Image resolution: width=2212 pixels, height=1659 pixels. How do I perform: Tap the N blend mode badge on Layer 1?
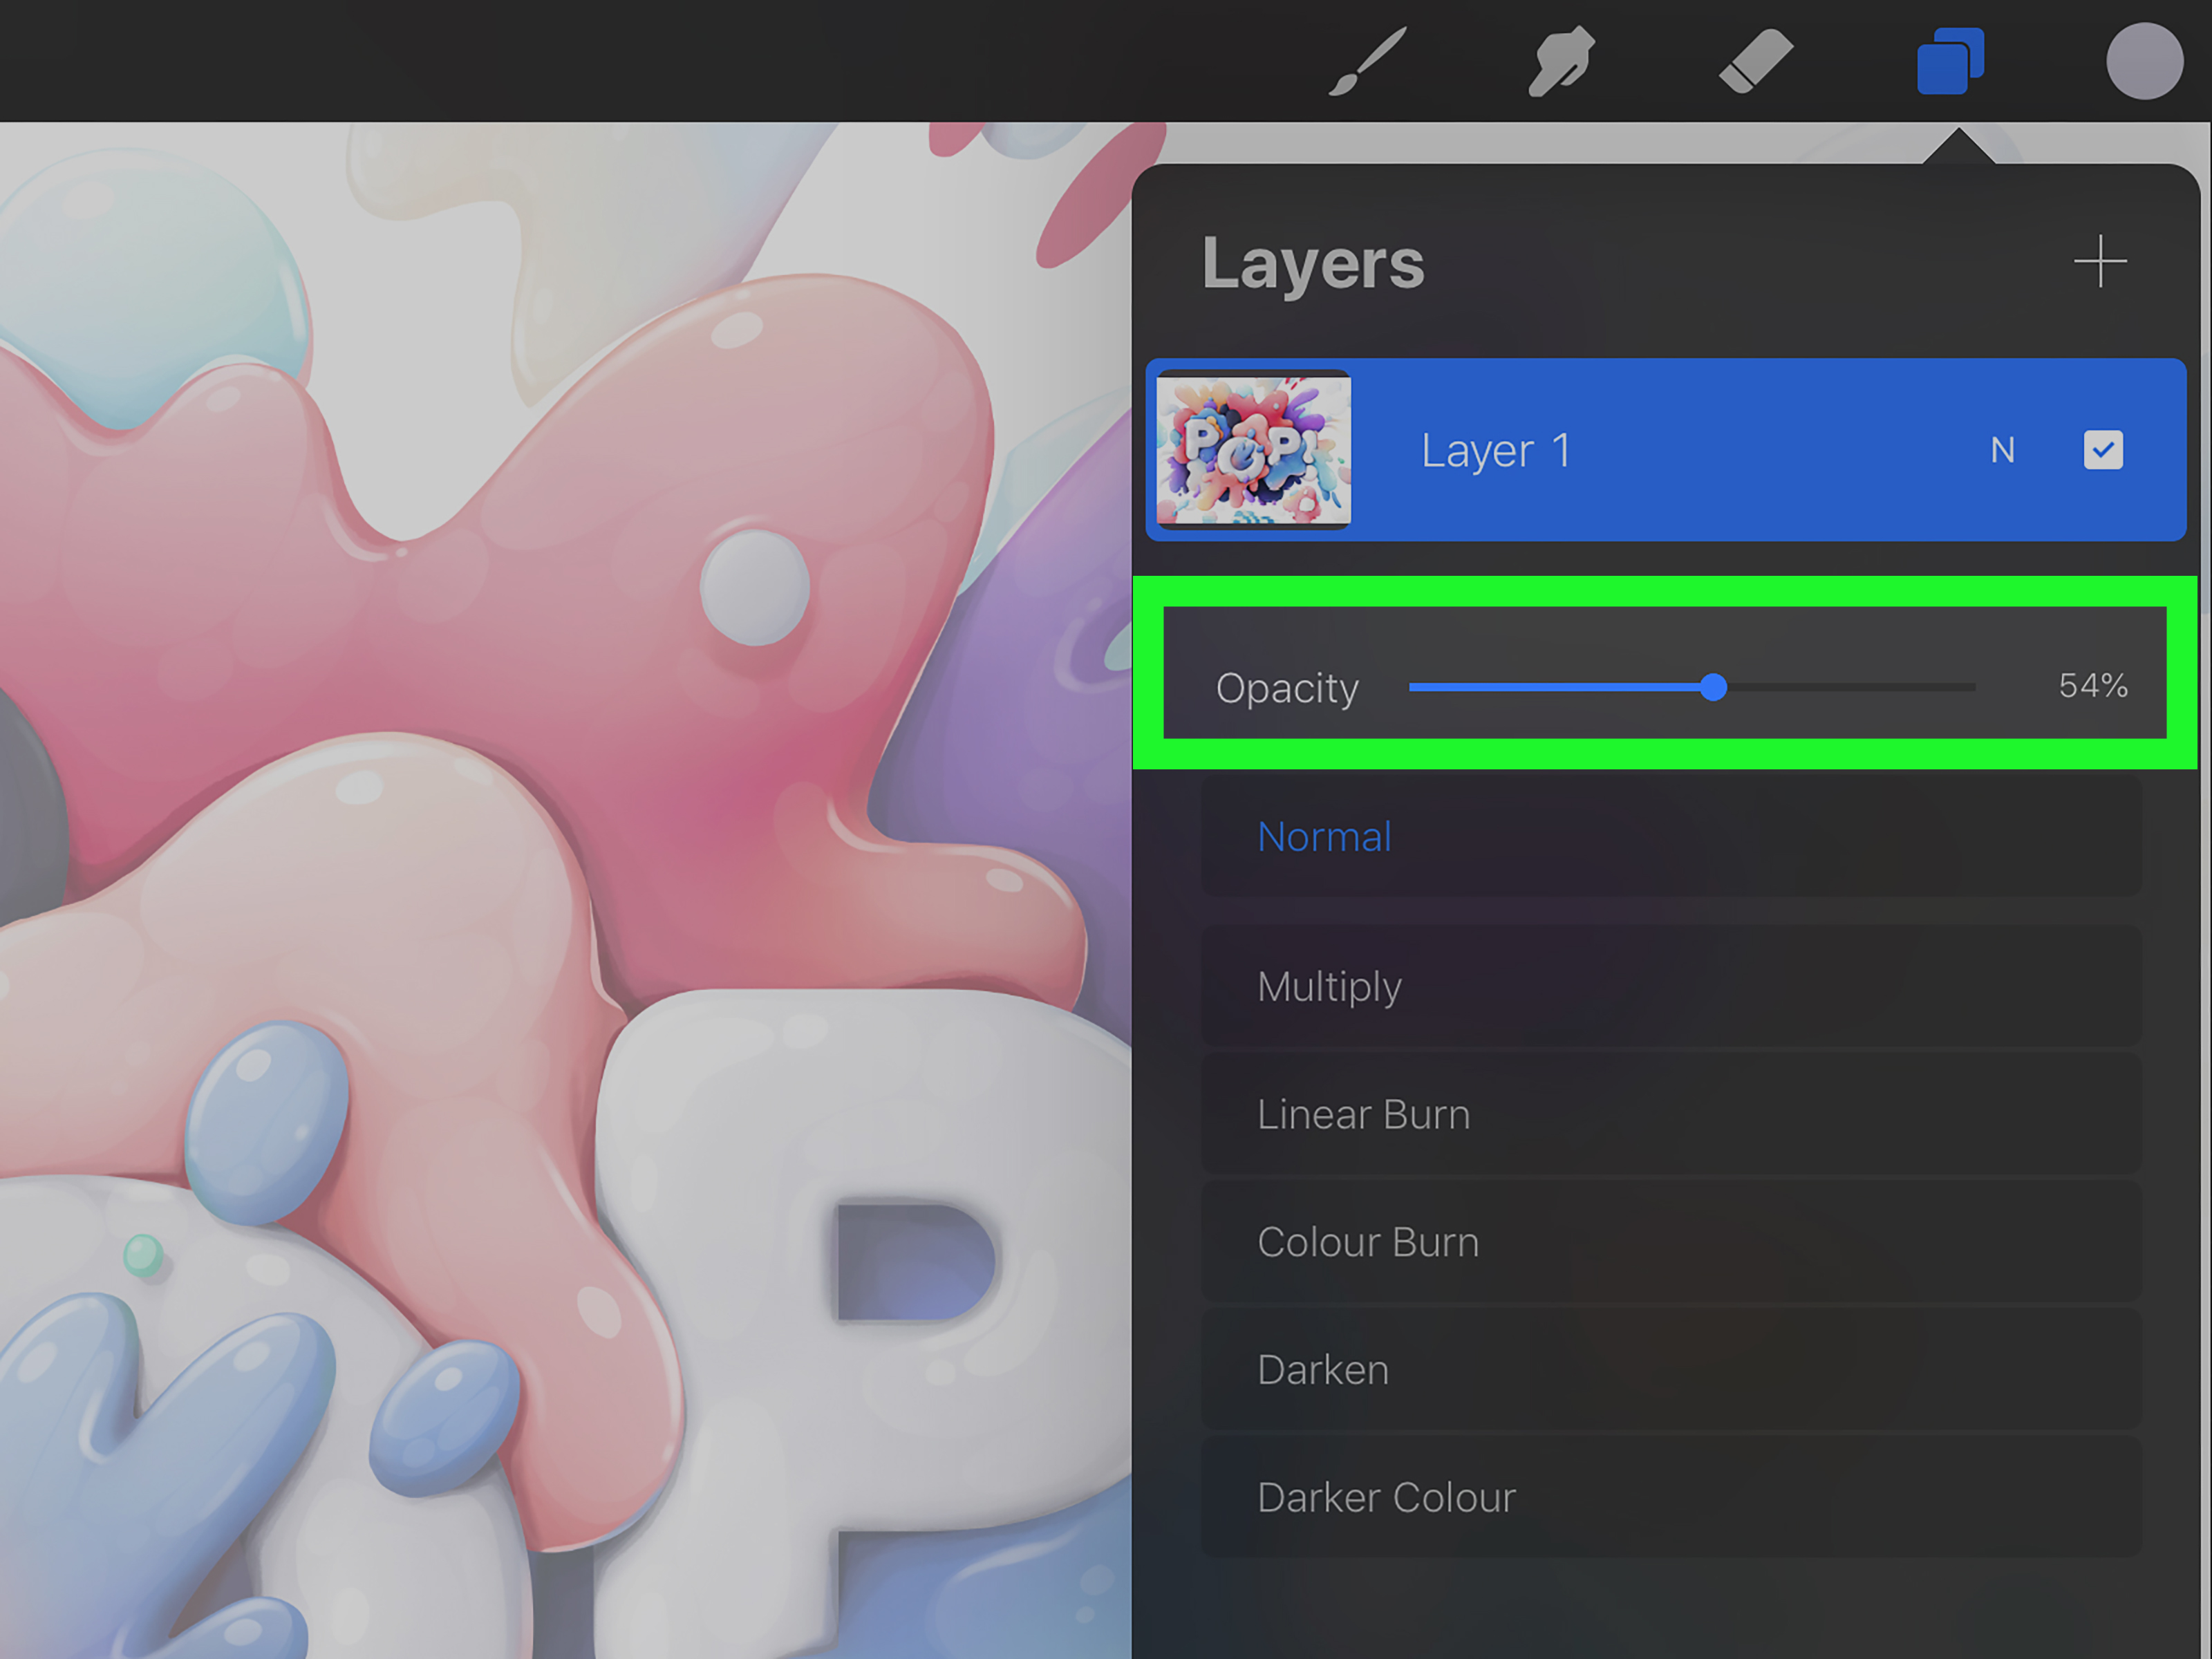pyautogui.click(x=2004, y=450)
